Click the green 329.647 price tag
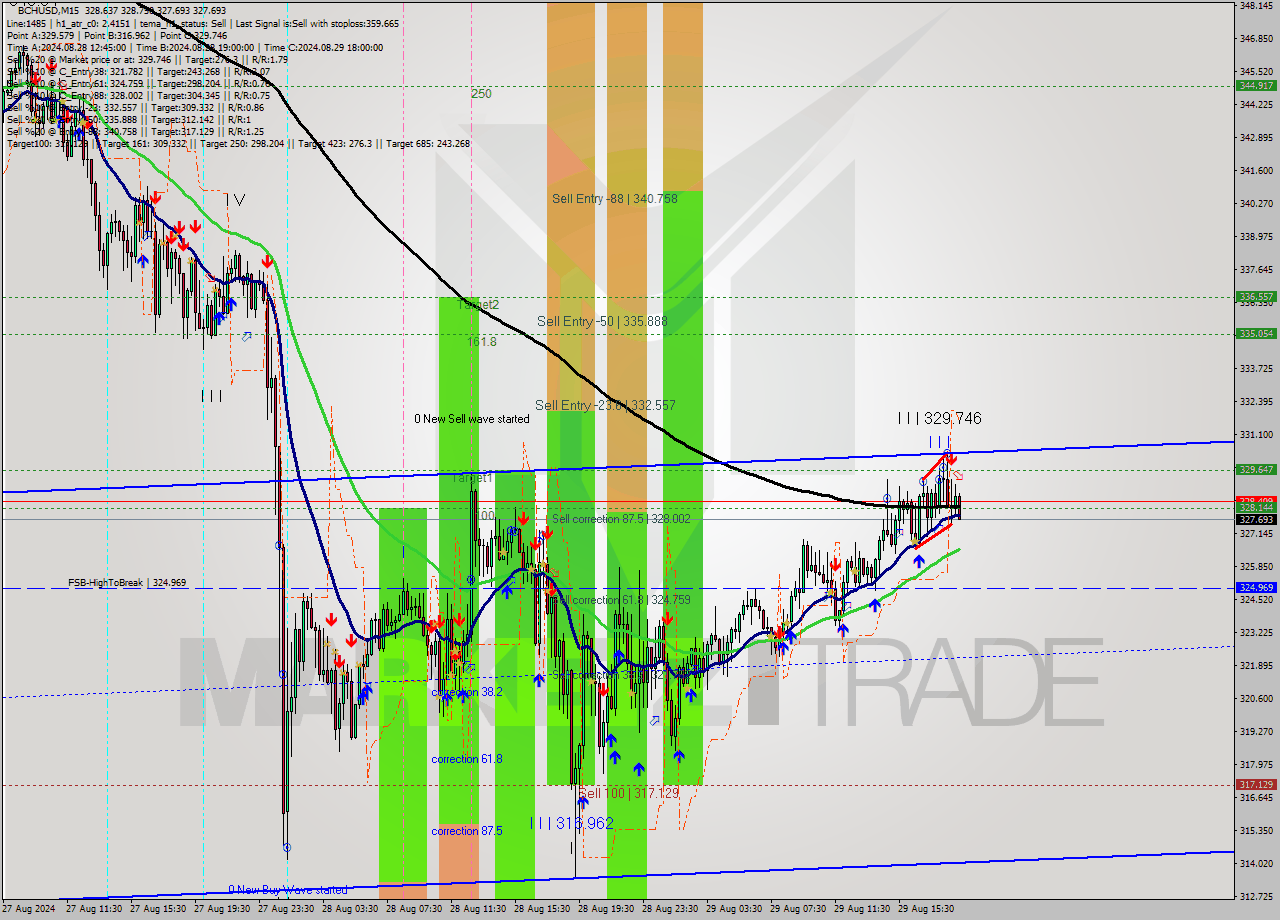 click(1257, 470)
